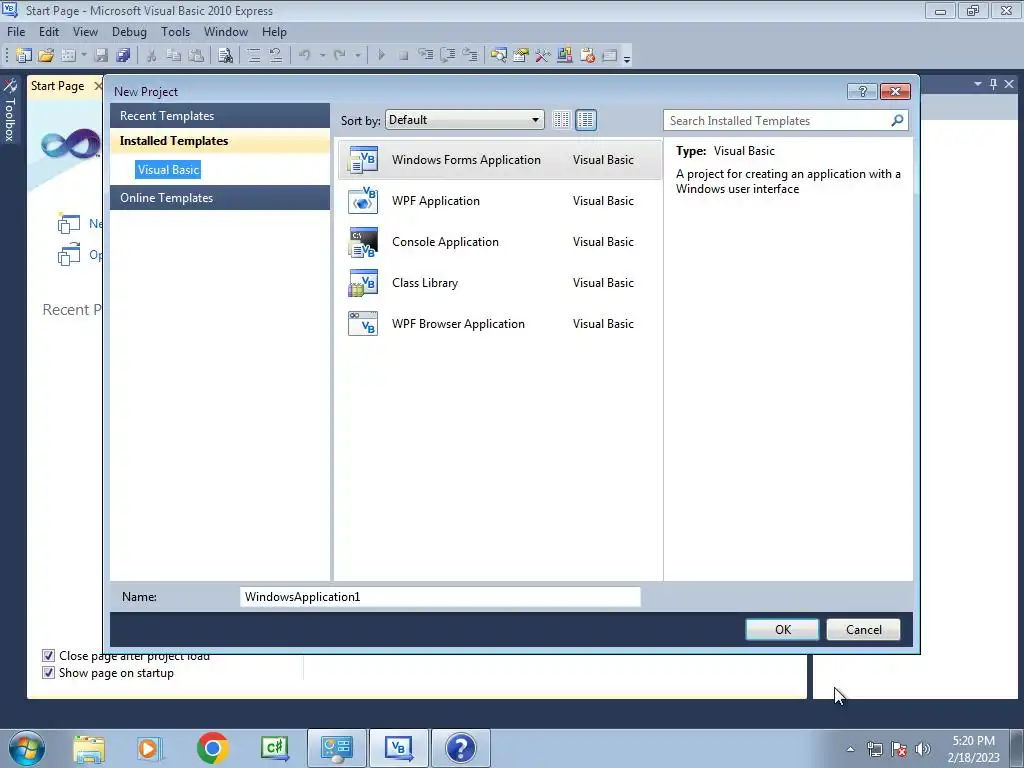Image resolution: width=1024 pixels, height=768 pixels.
Task: Click the Redo arrow toolbar icon
Action: tap(340, 56)
